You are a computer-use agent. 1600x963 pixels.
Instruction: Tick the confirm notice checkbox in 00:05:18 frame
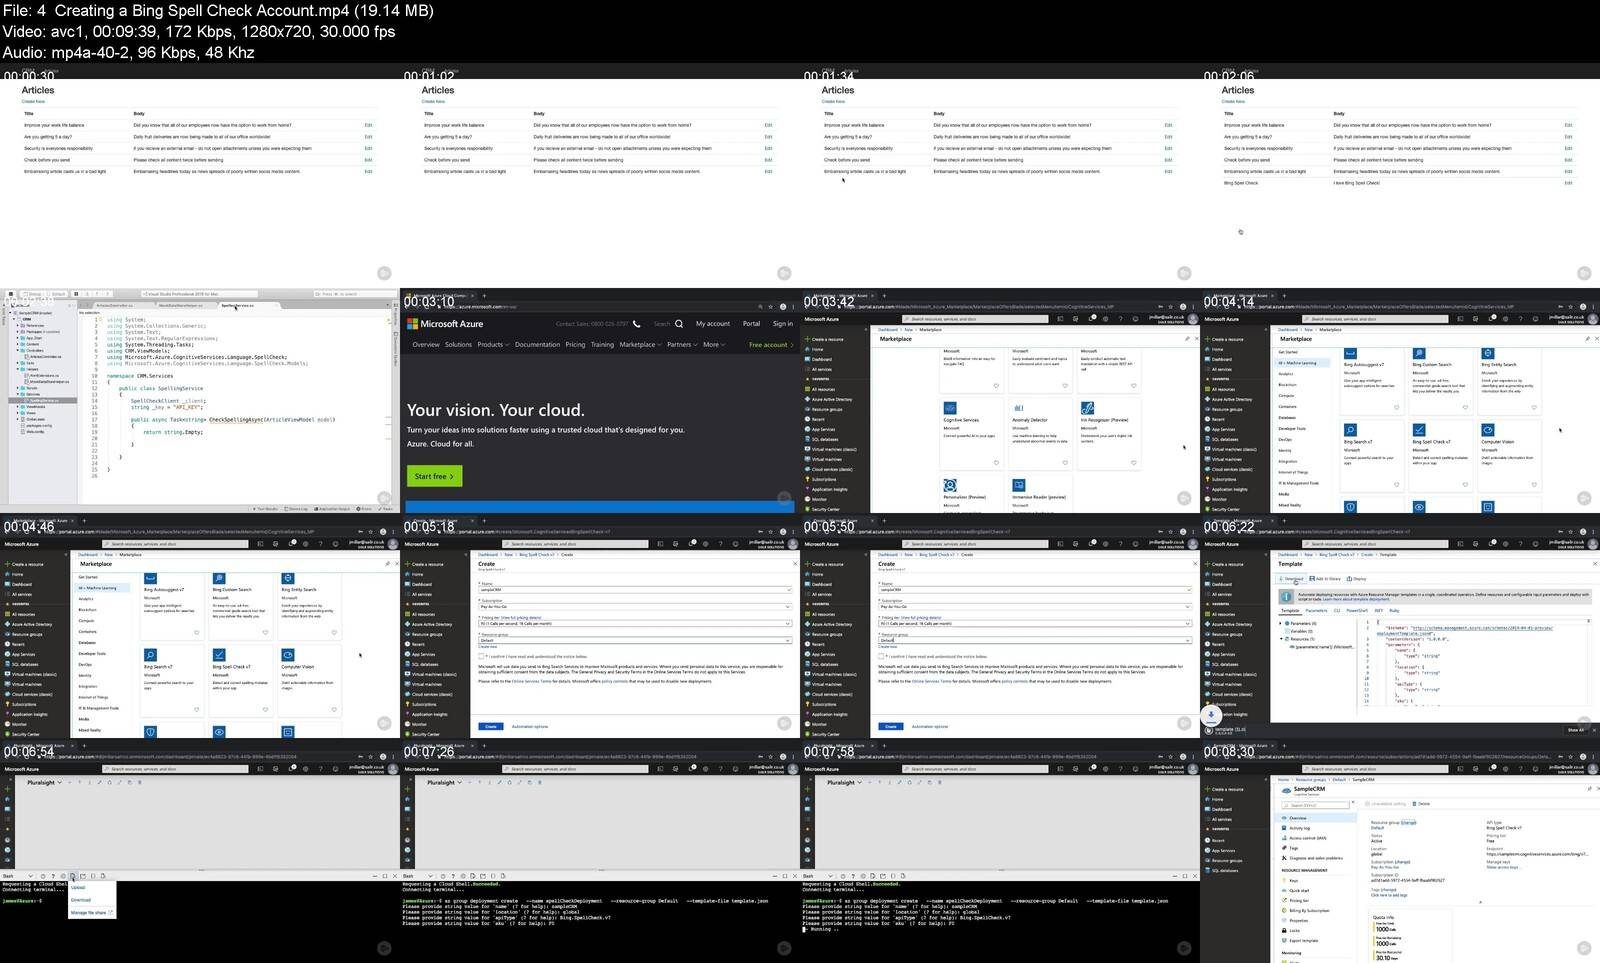coord(481,656)
